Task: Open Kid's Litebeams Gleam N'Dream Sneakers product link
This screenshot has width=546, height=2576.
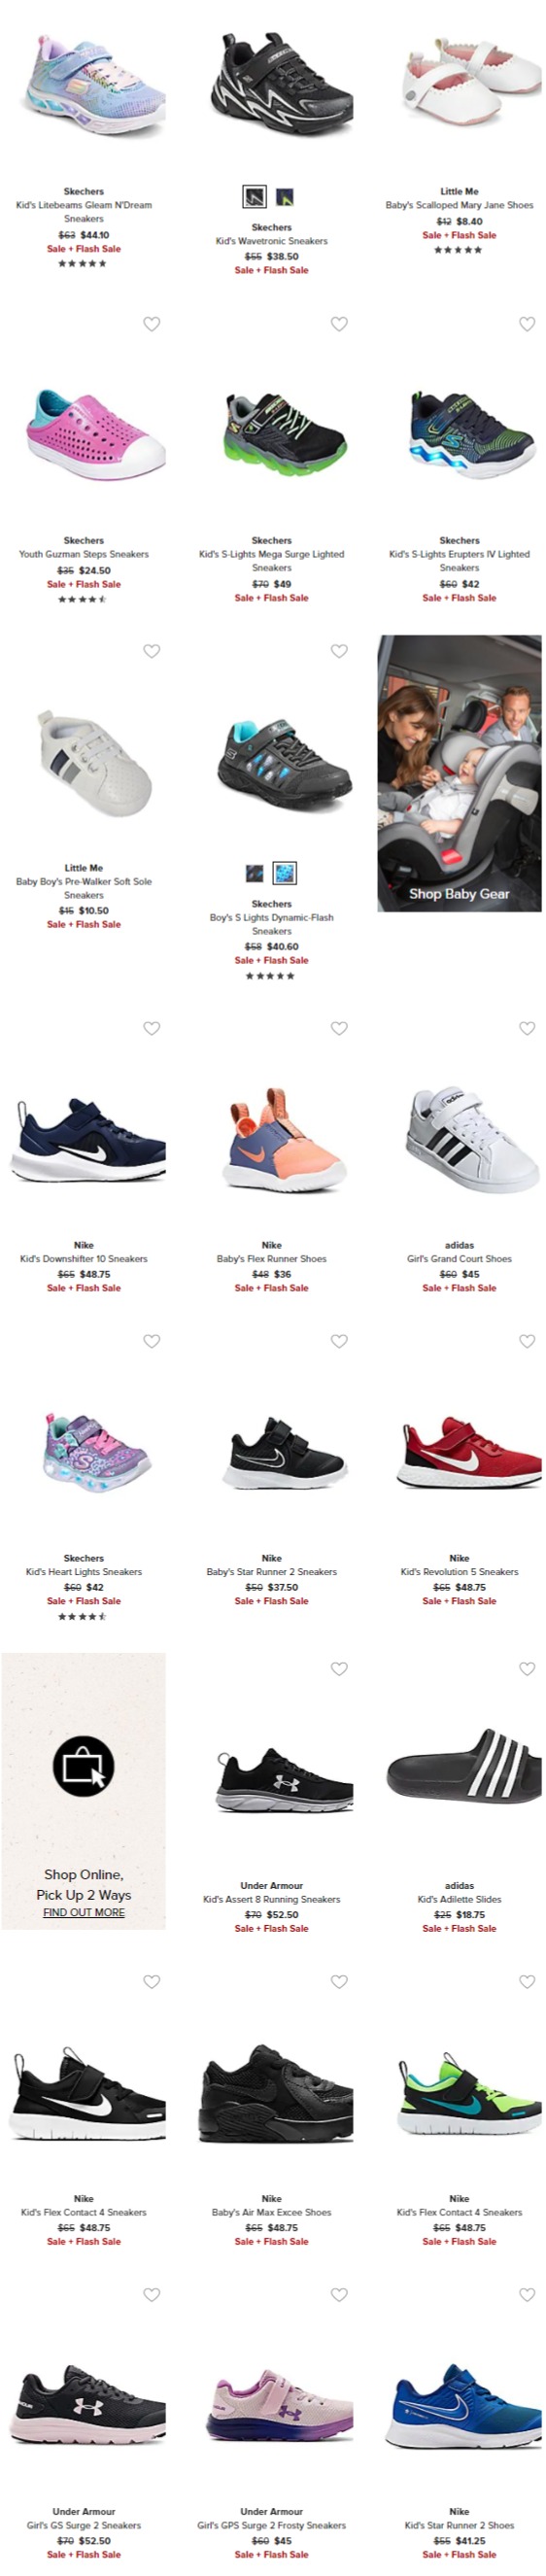Action: (x=84, y=212)
